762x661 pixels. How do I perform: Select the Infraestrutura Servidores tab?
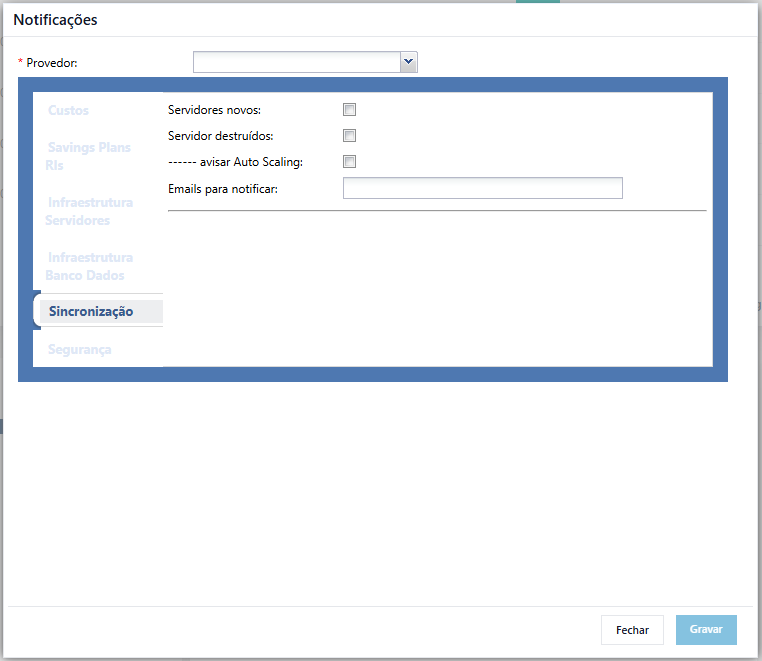89,211
